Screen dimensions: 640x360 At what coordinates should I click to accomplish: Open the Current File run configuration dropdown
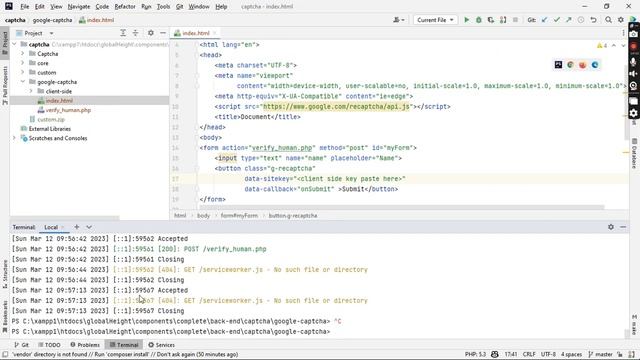tap(435, 20)
